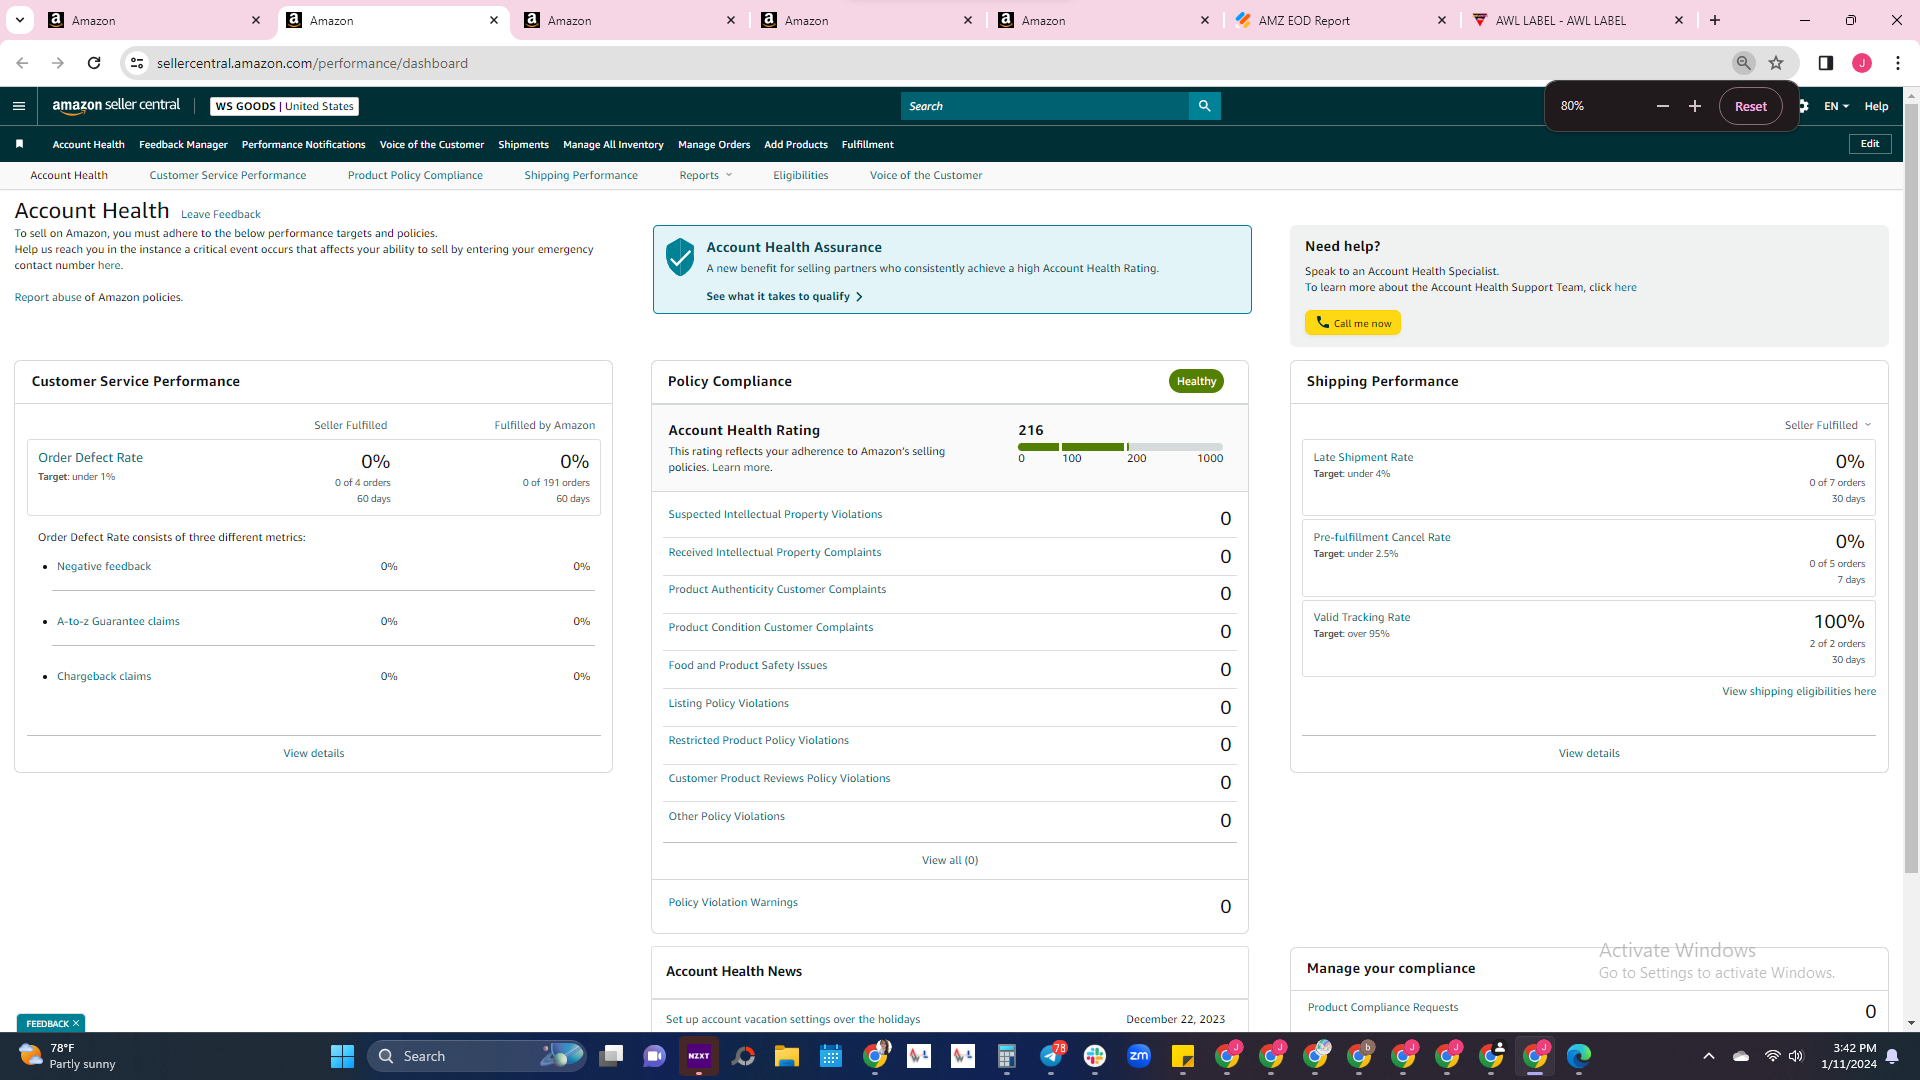Open the Seller Fulfilled dropdown in Shipping Performance

tap(1827, 425)
